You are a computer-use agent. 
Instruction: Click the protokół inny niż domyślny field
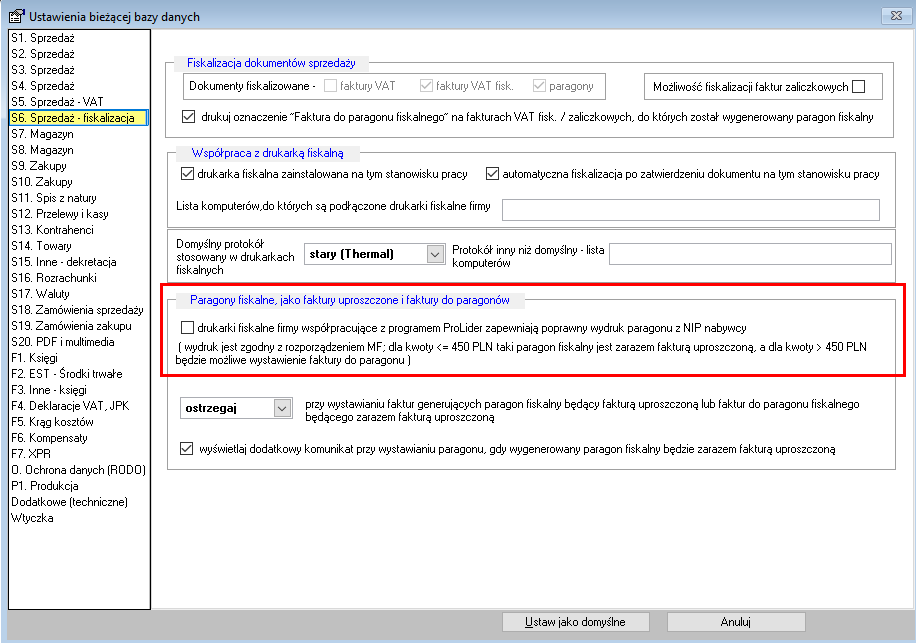pos(750,254)
